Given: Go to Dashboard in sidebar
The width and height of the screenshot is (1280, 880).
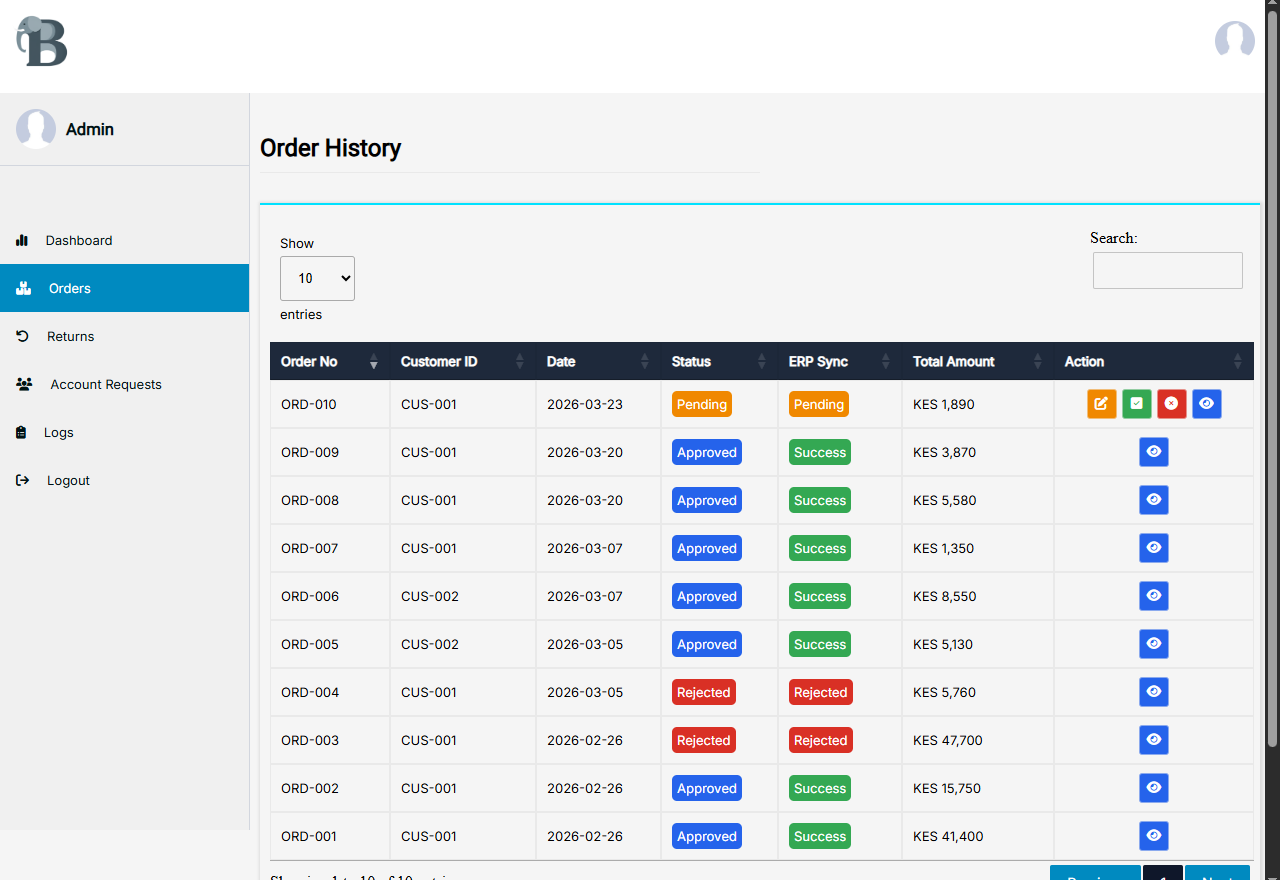Looking at the screenshot, I should (x=124, y=240).
